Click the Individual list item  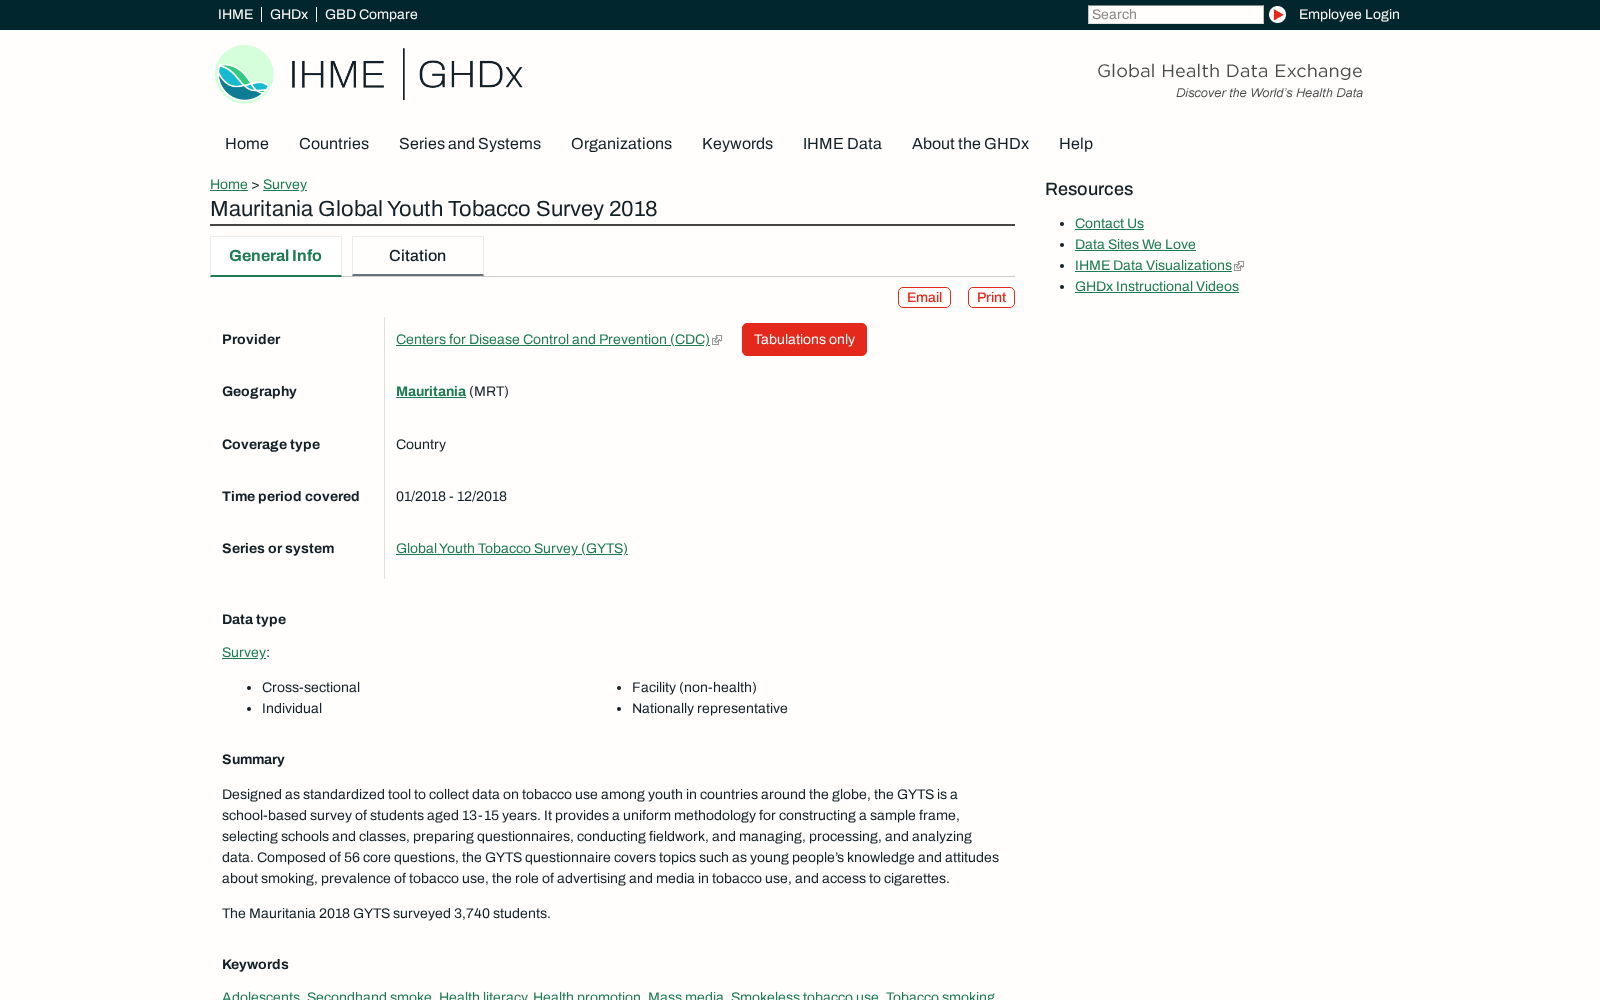click(292, 709)
